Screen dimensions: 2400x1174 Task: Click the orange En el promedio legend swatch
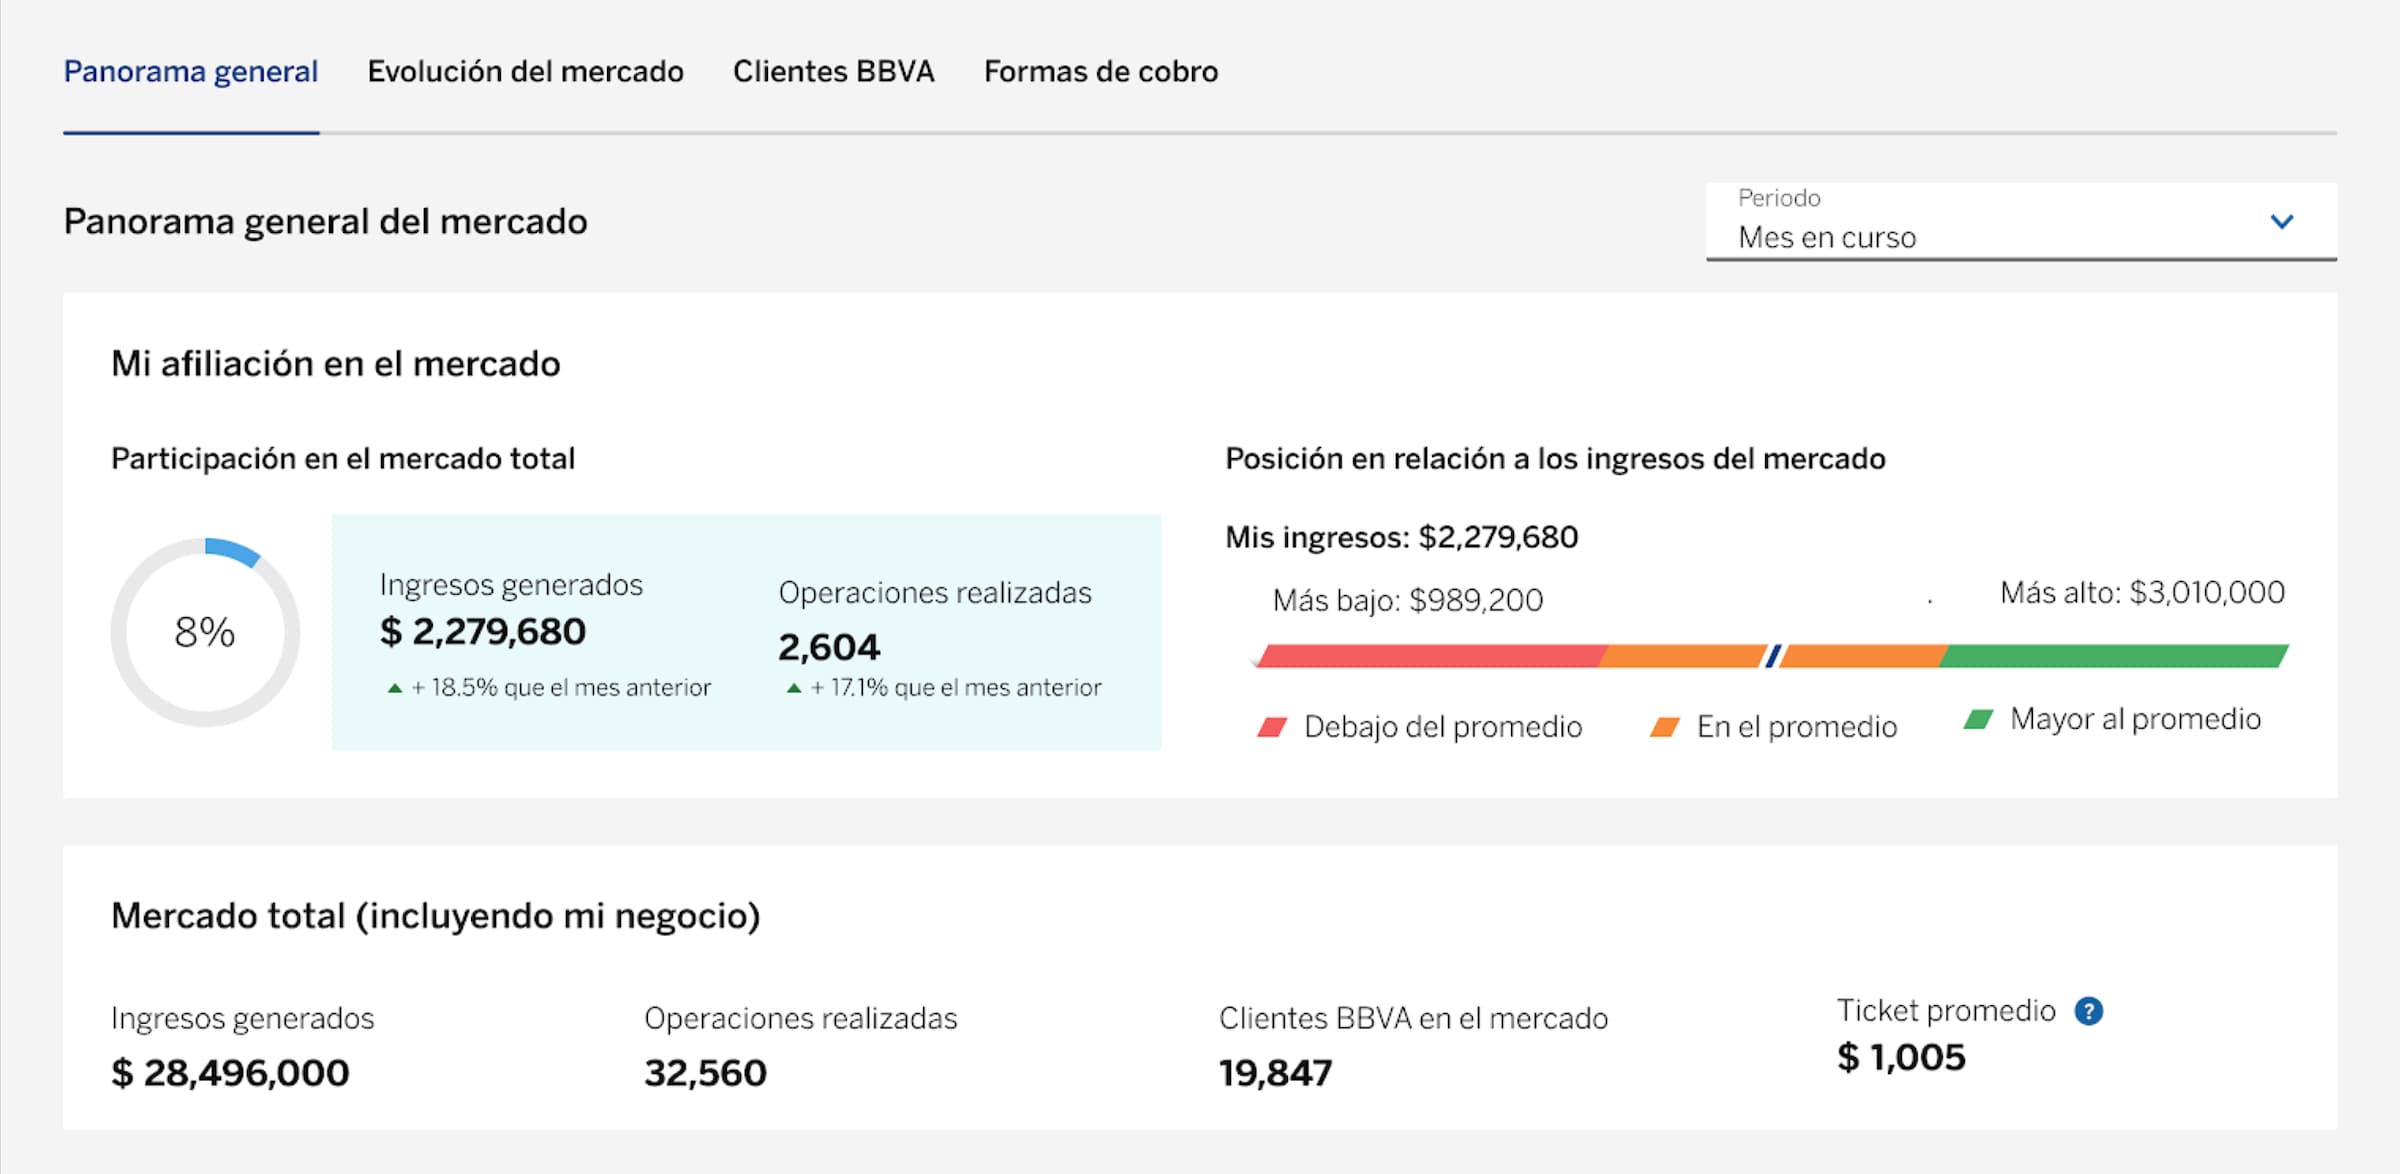[1664, 727]
